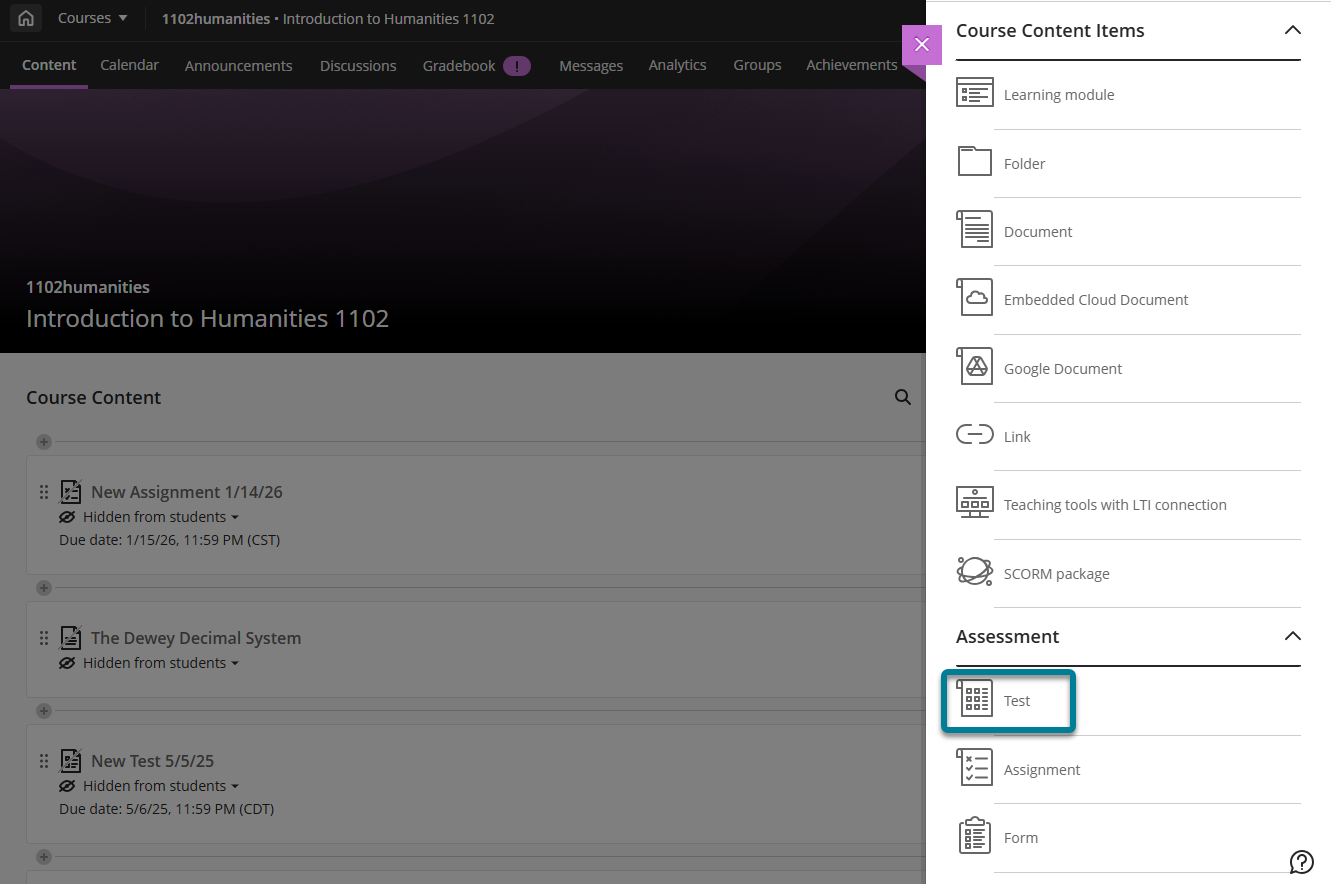Collapse the Assessment section
Image resolution: width=1331 pixels, height=884 pixels.
pos(1293,636)
